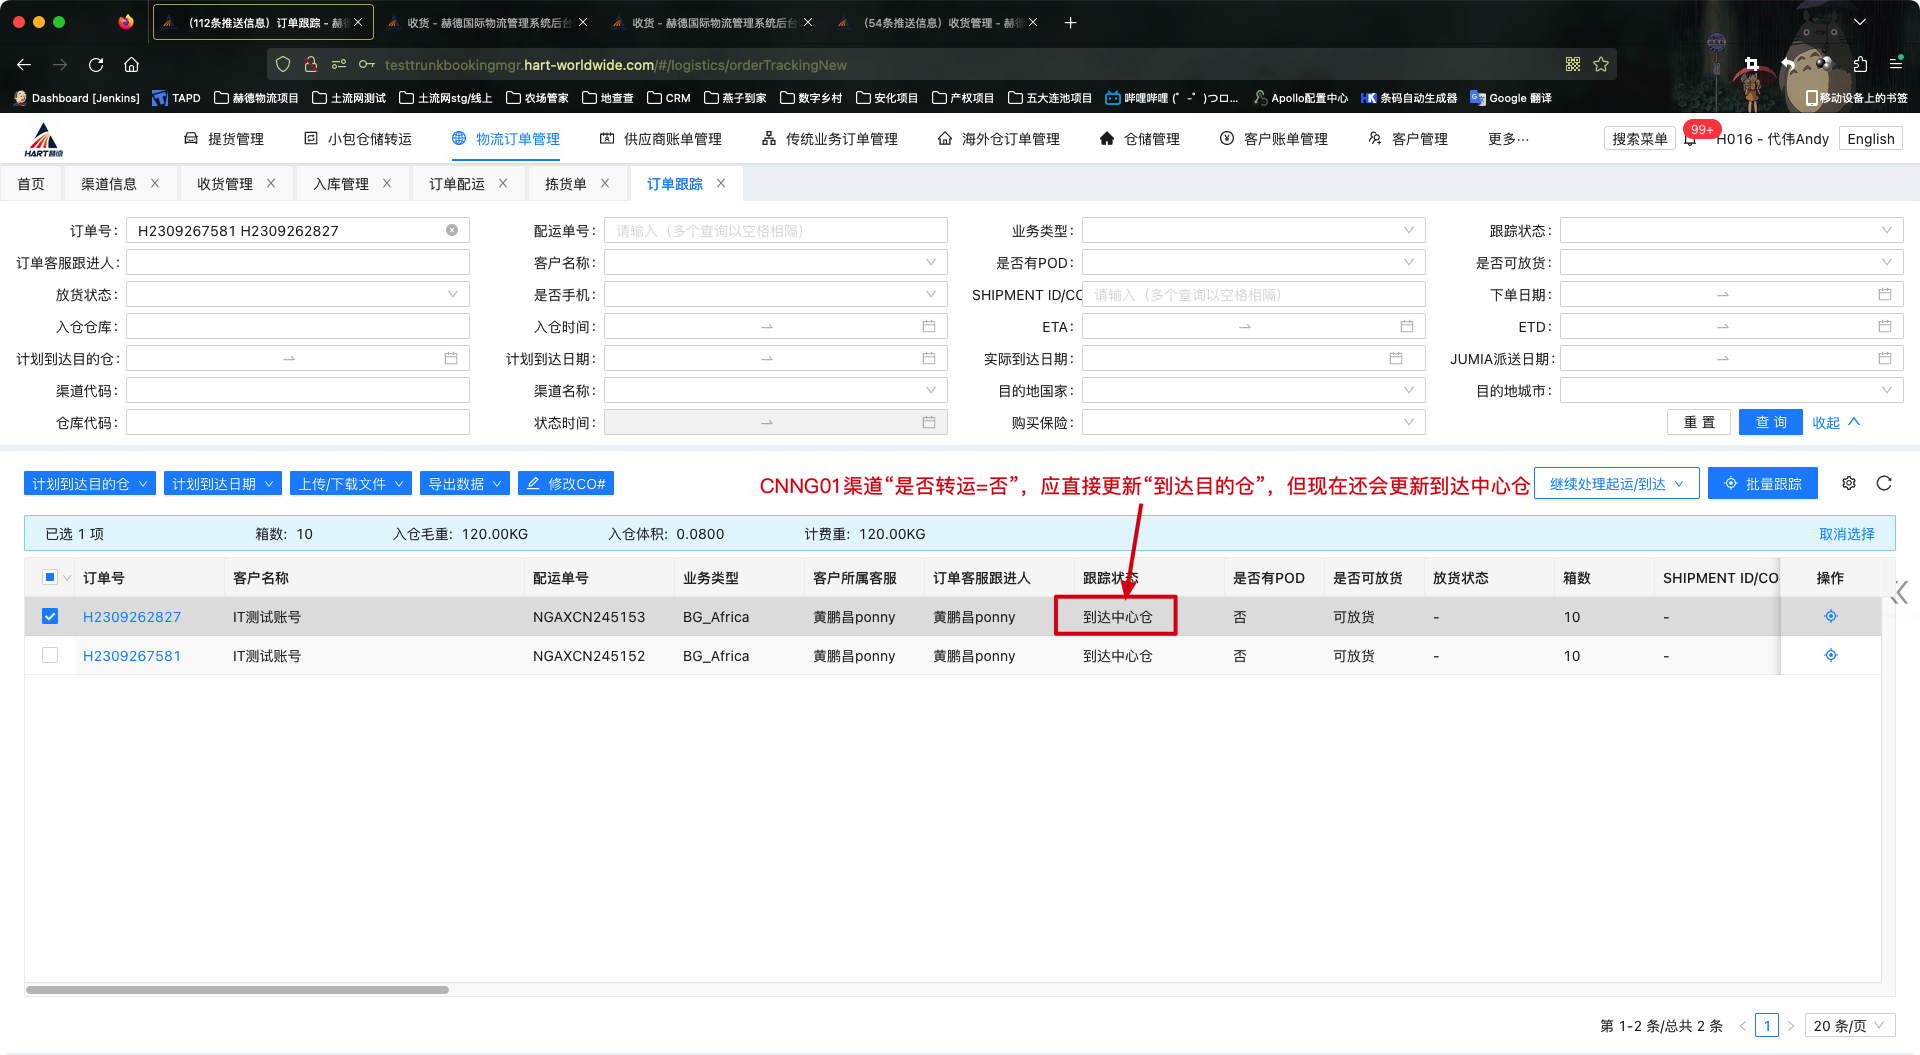
Task: Toggle the select-all header checkbox
Action: [50, 577]
